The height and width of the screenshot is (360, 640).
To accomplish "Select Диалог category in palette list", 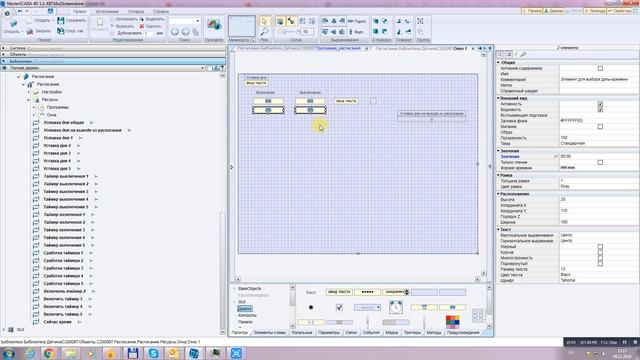I will [244, 309].
